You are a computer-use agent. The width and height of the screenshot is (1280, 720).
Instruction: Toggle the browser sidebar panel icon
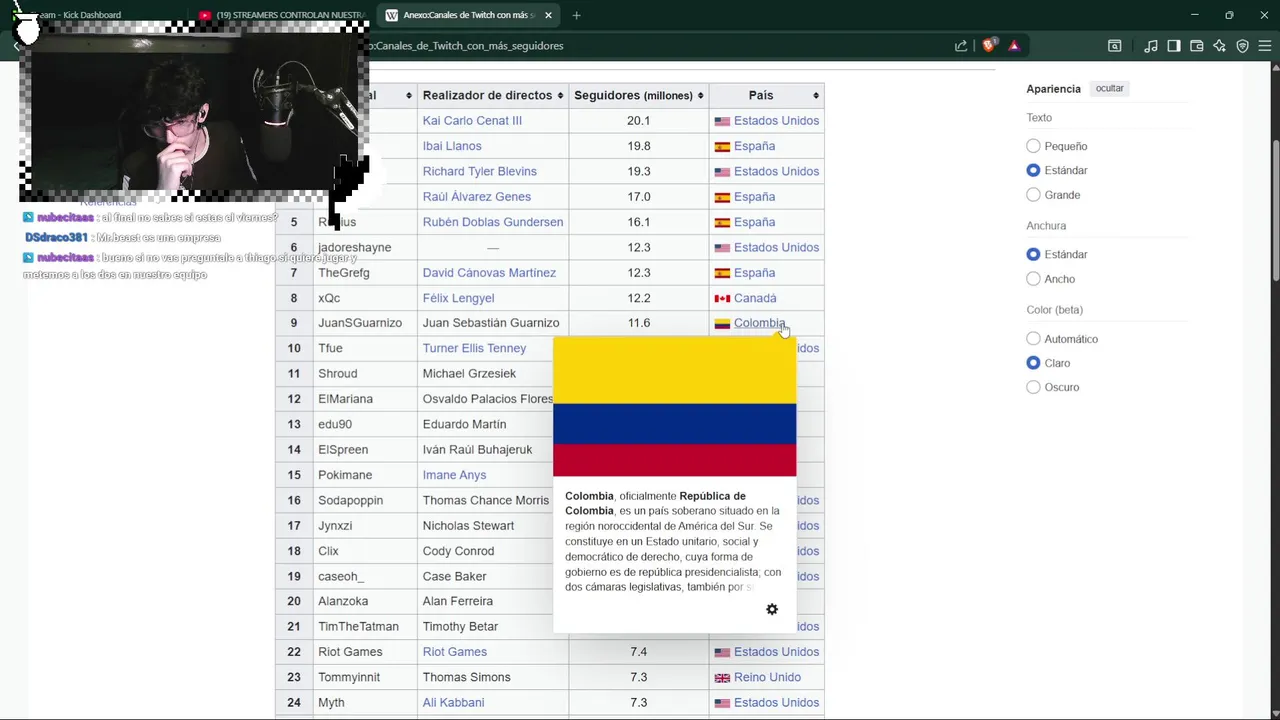click(1174, 46)
